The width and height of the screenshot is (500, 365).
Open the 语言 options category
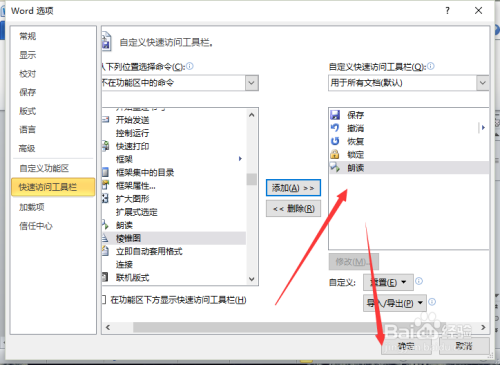coord(28,130)
